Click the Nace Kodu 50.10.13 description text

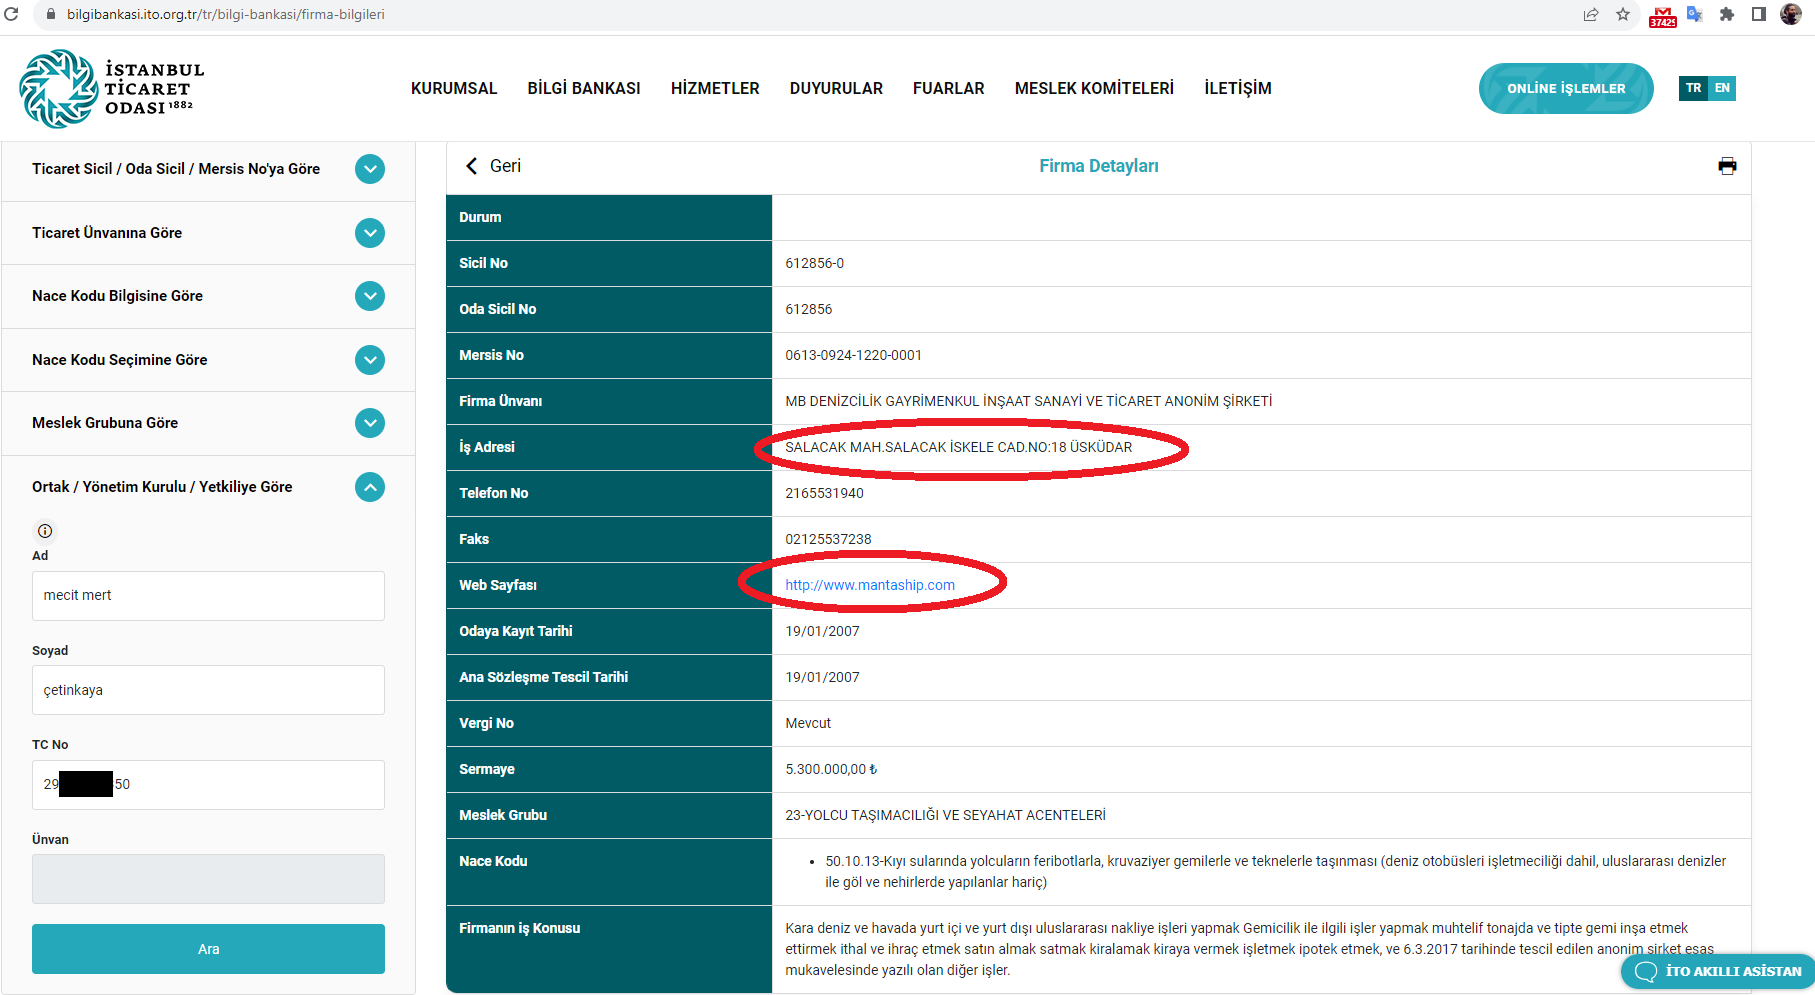point(1275,872)
